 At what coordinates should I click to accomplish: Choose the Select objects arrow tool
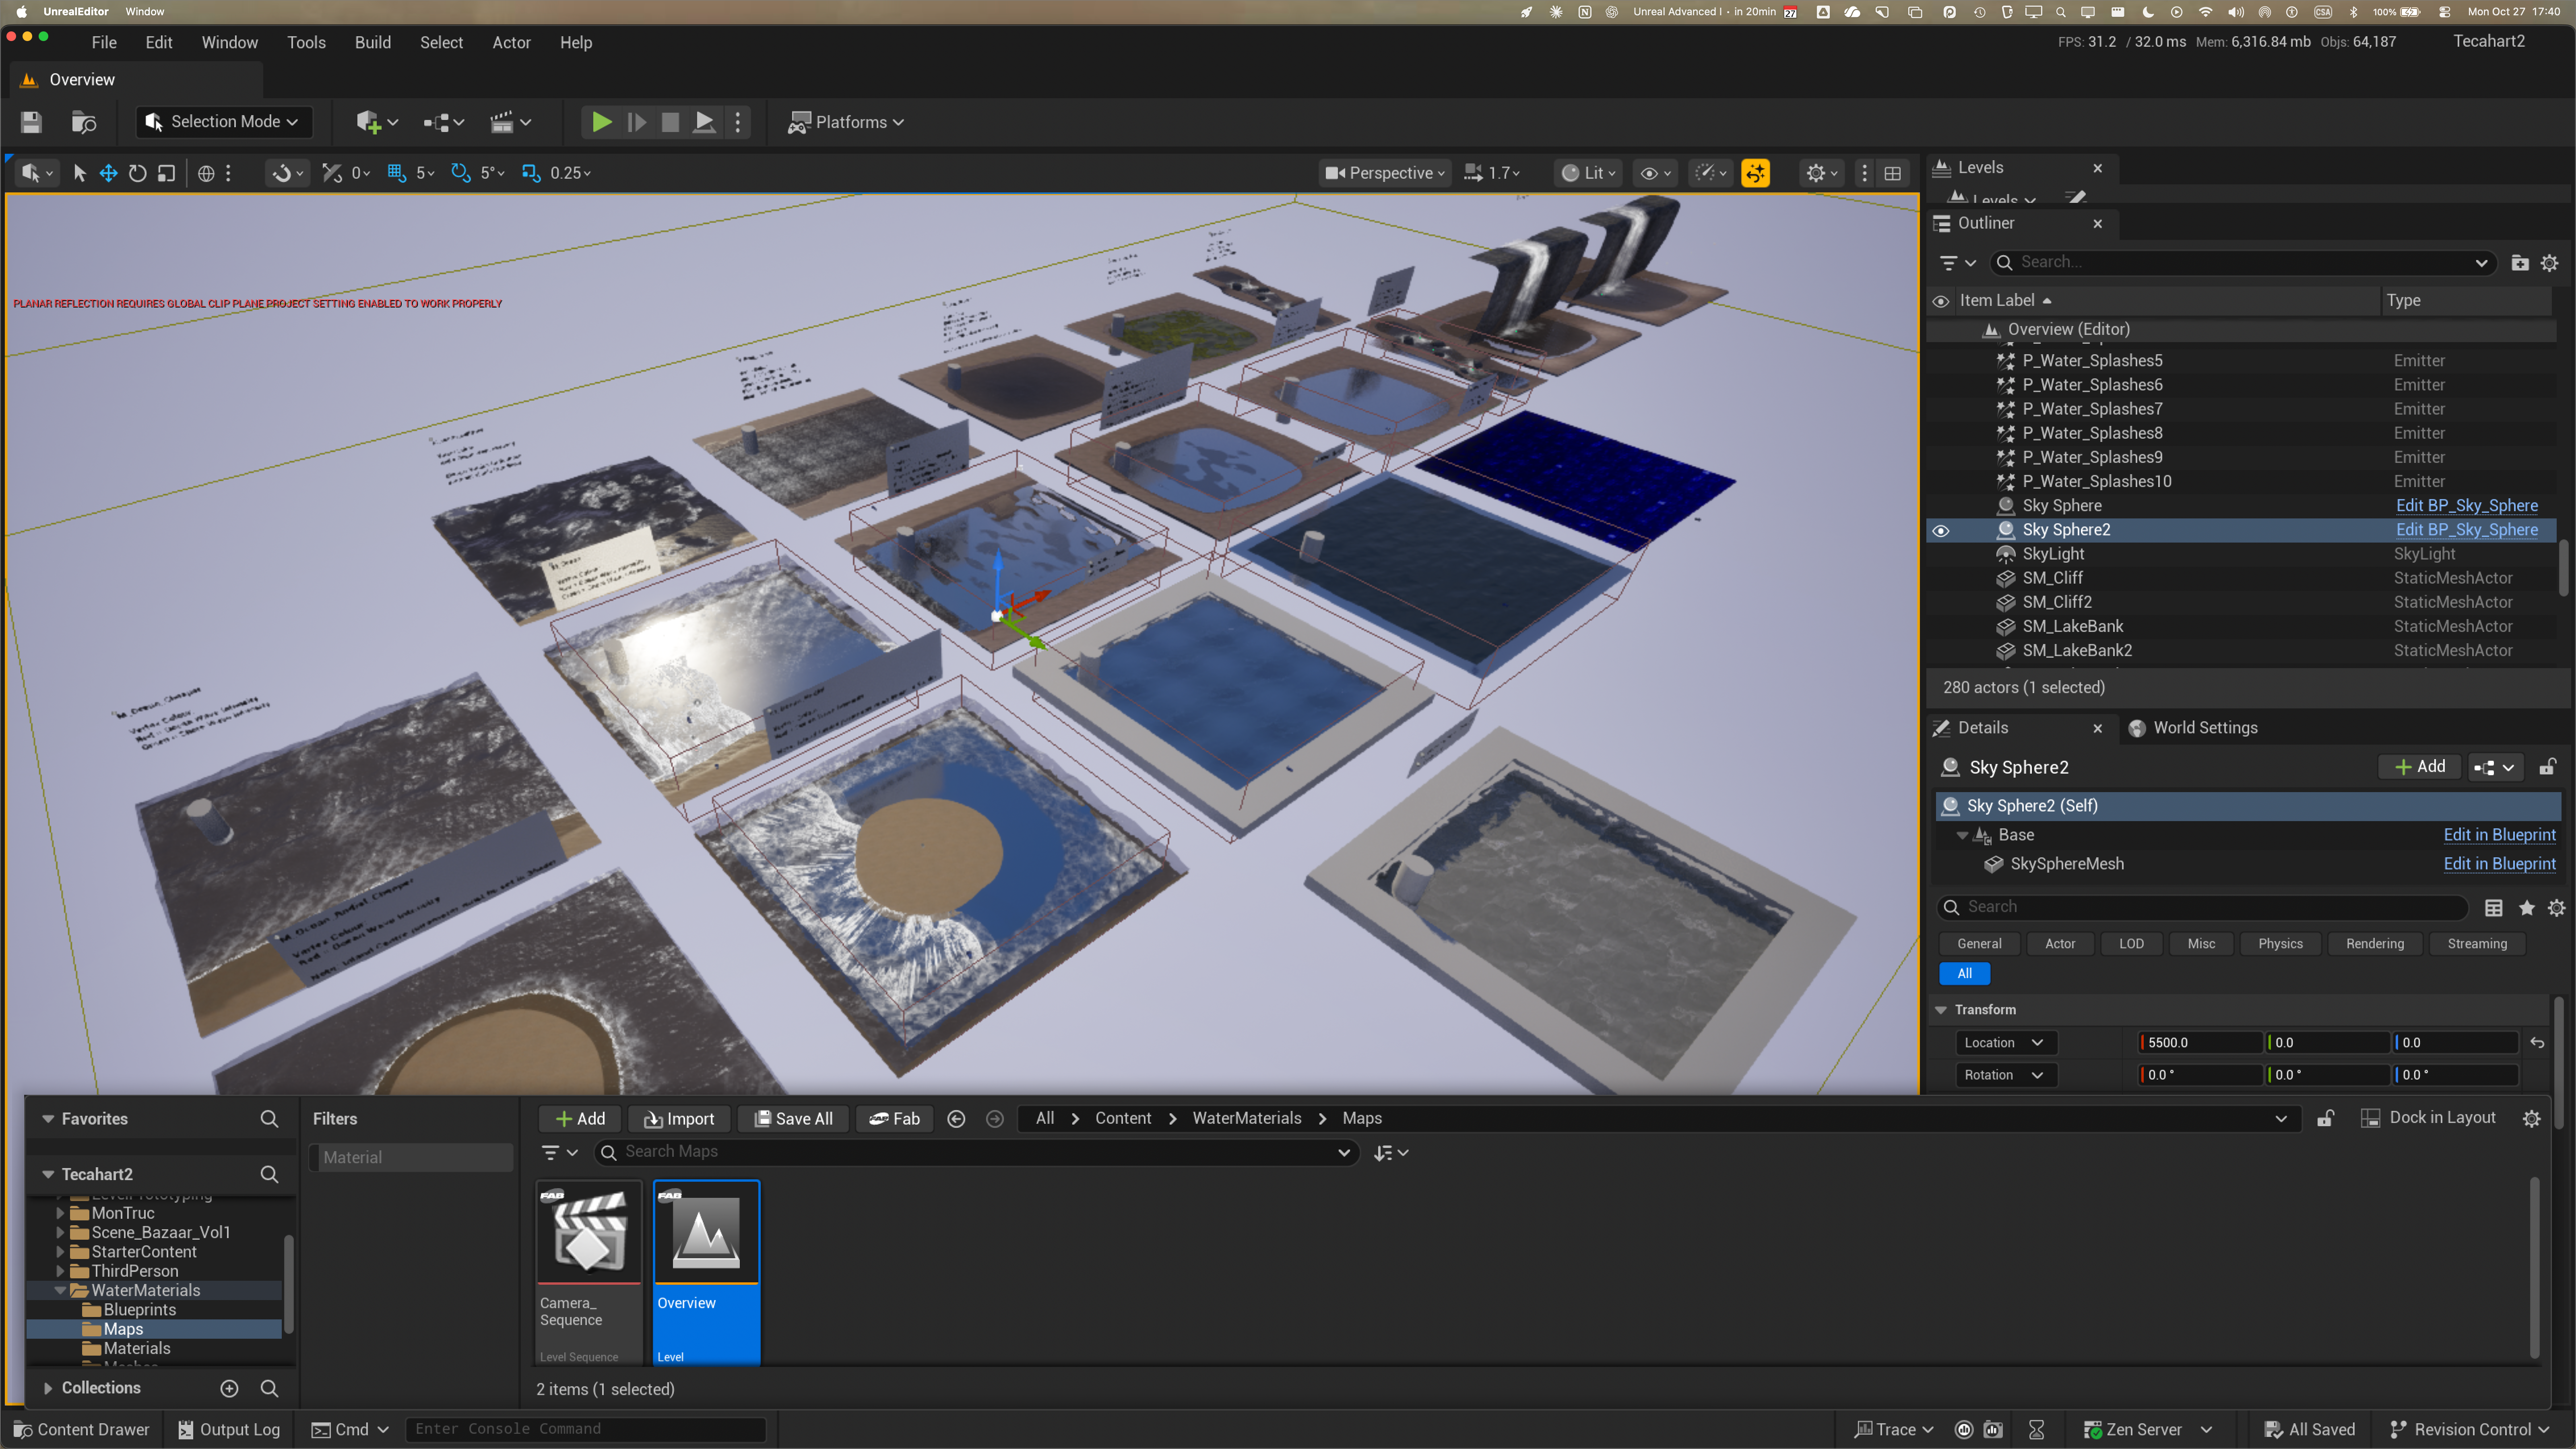click(x=80, y=173)
